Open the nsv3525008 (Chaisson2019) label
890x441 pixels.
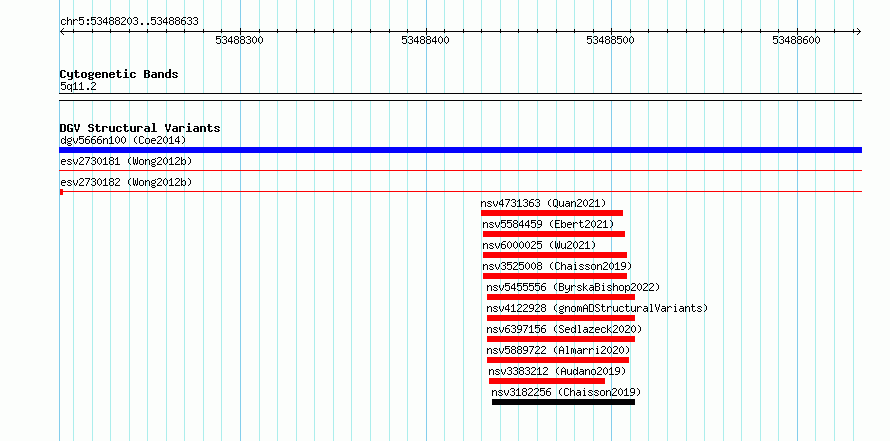[557, 266]
